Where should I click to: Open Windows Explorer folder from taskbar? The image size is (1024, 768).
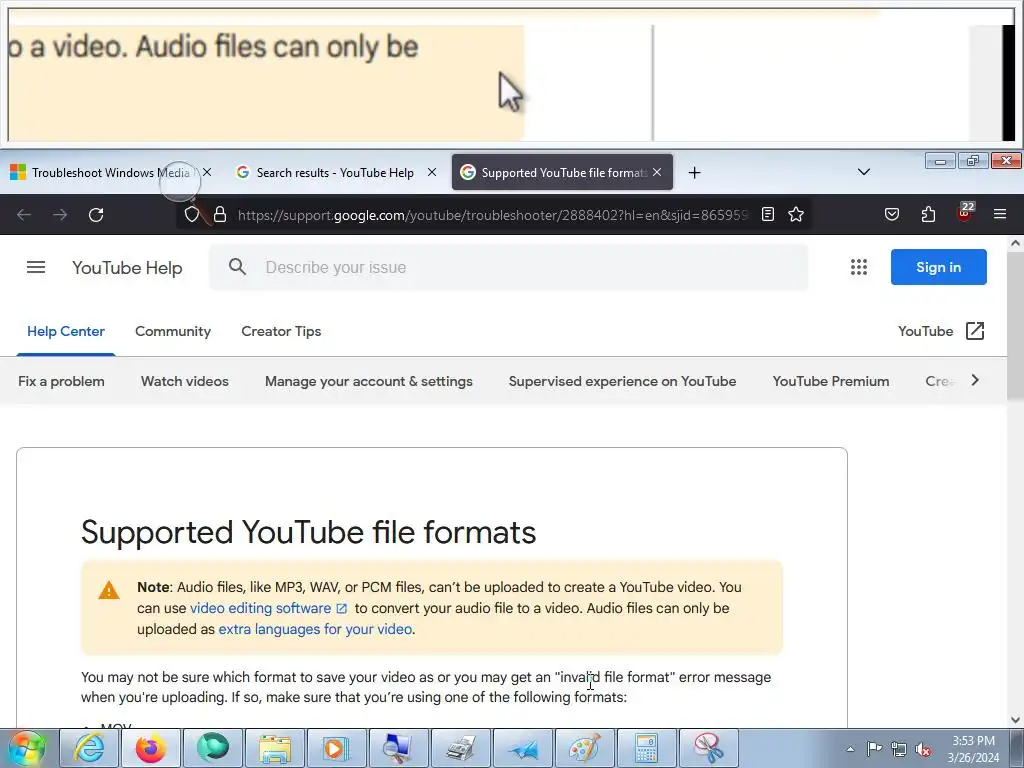[x=275, y=748]
